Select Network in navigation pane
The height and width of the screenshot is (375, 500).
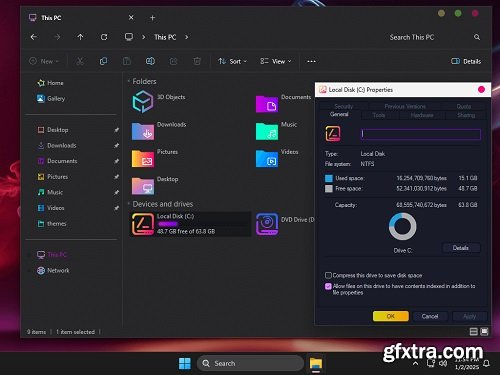(53, 270)
